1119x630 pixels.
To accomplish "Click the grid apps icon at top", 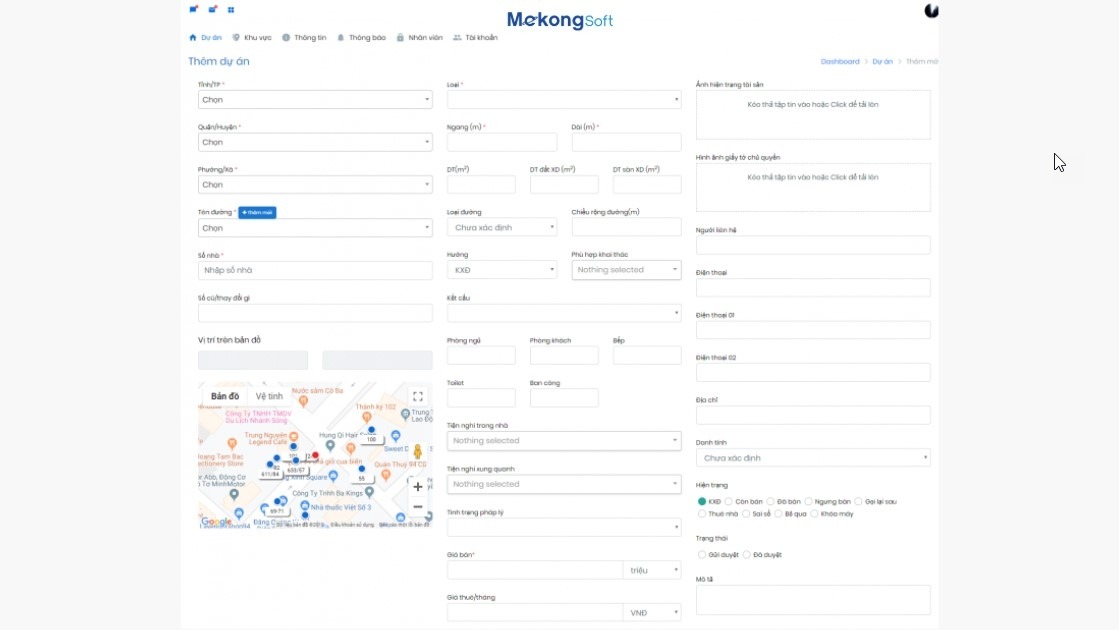I will tap(231, 10).
